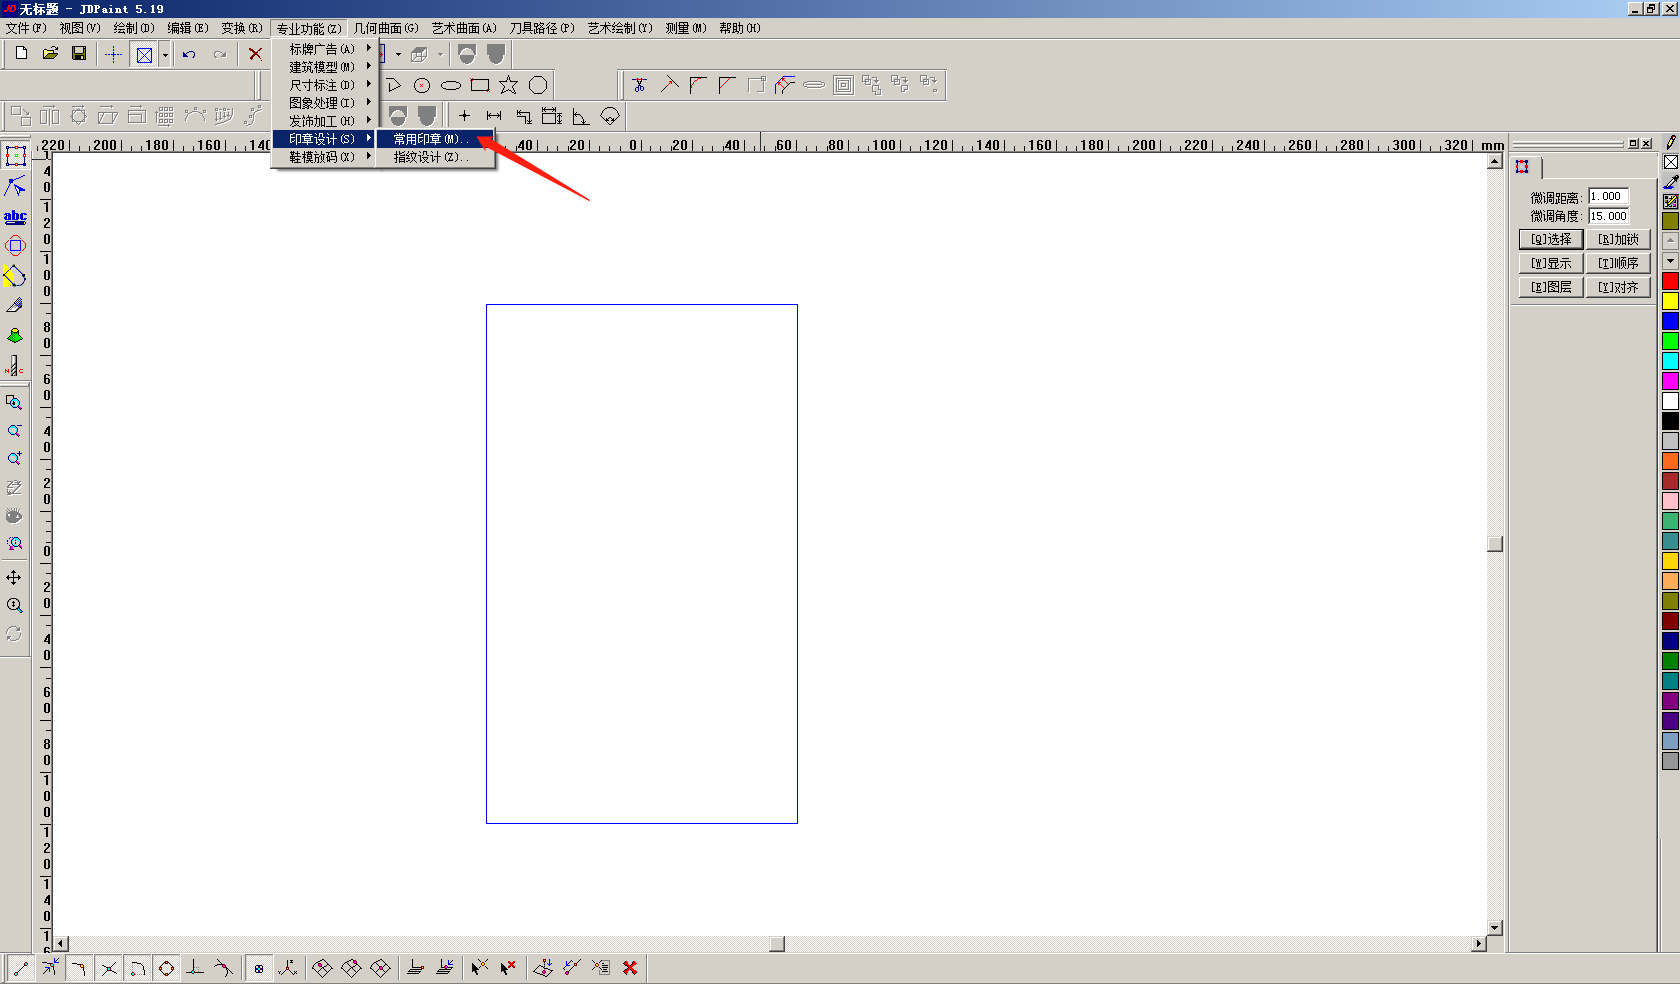
Task: Pick the red color swatch
Action: pyautogui.click(x=1670, y=282)
